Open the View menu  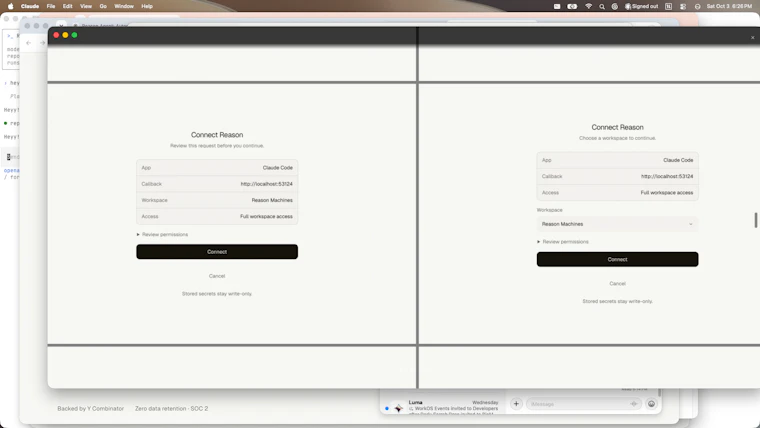[86, 6]
